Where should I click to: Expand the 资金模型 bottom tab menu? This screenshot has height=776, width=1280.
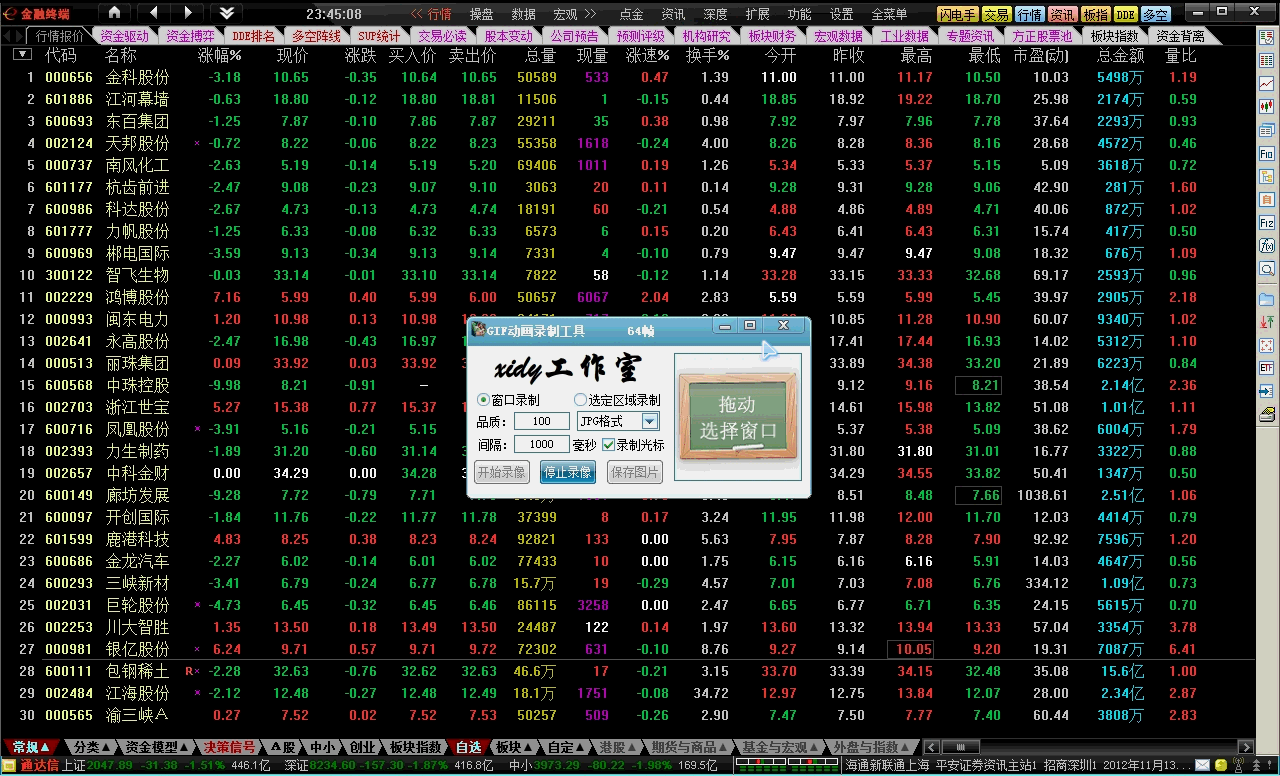tap(185, 747)
